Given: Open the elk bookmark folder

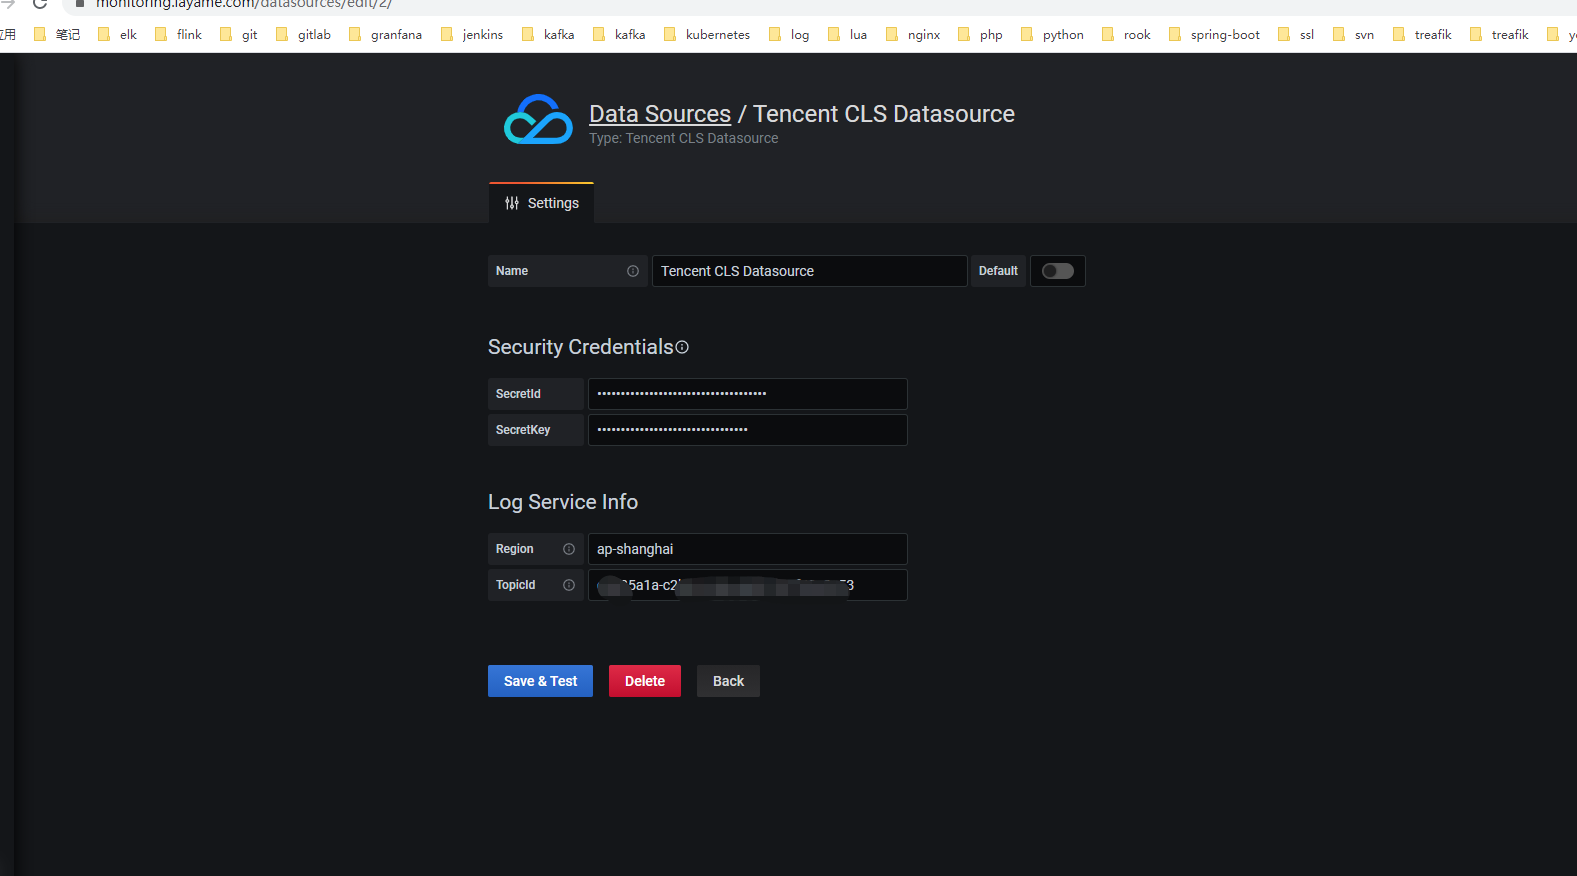Looking at the screenshot, I should click(117, 34).
